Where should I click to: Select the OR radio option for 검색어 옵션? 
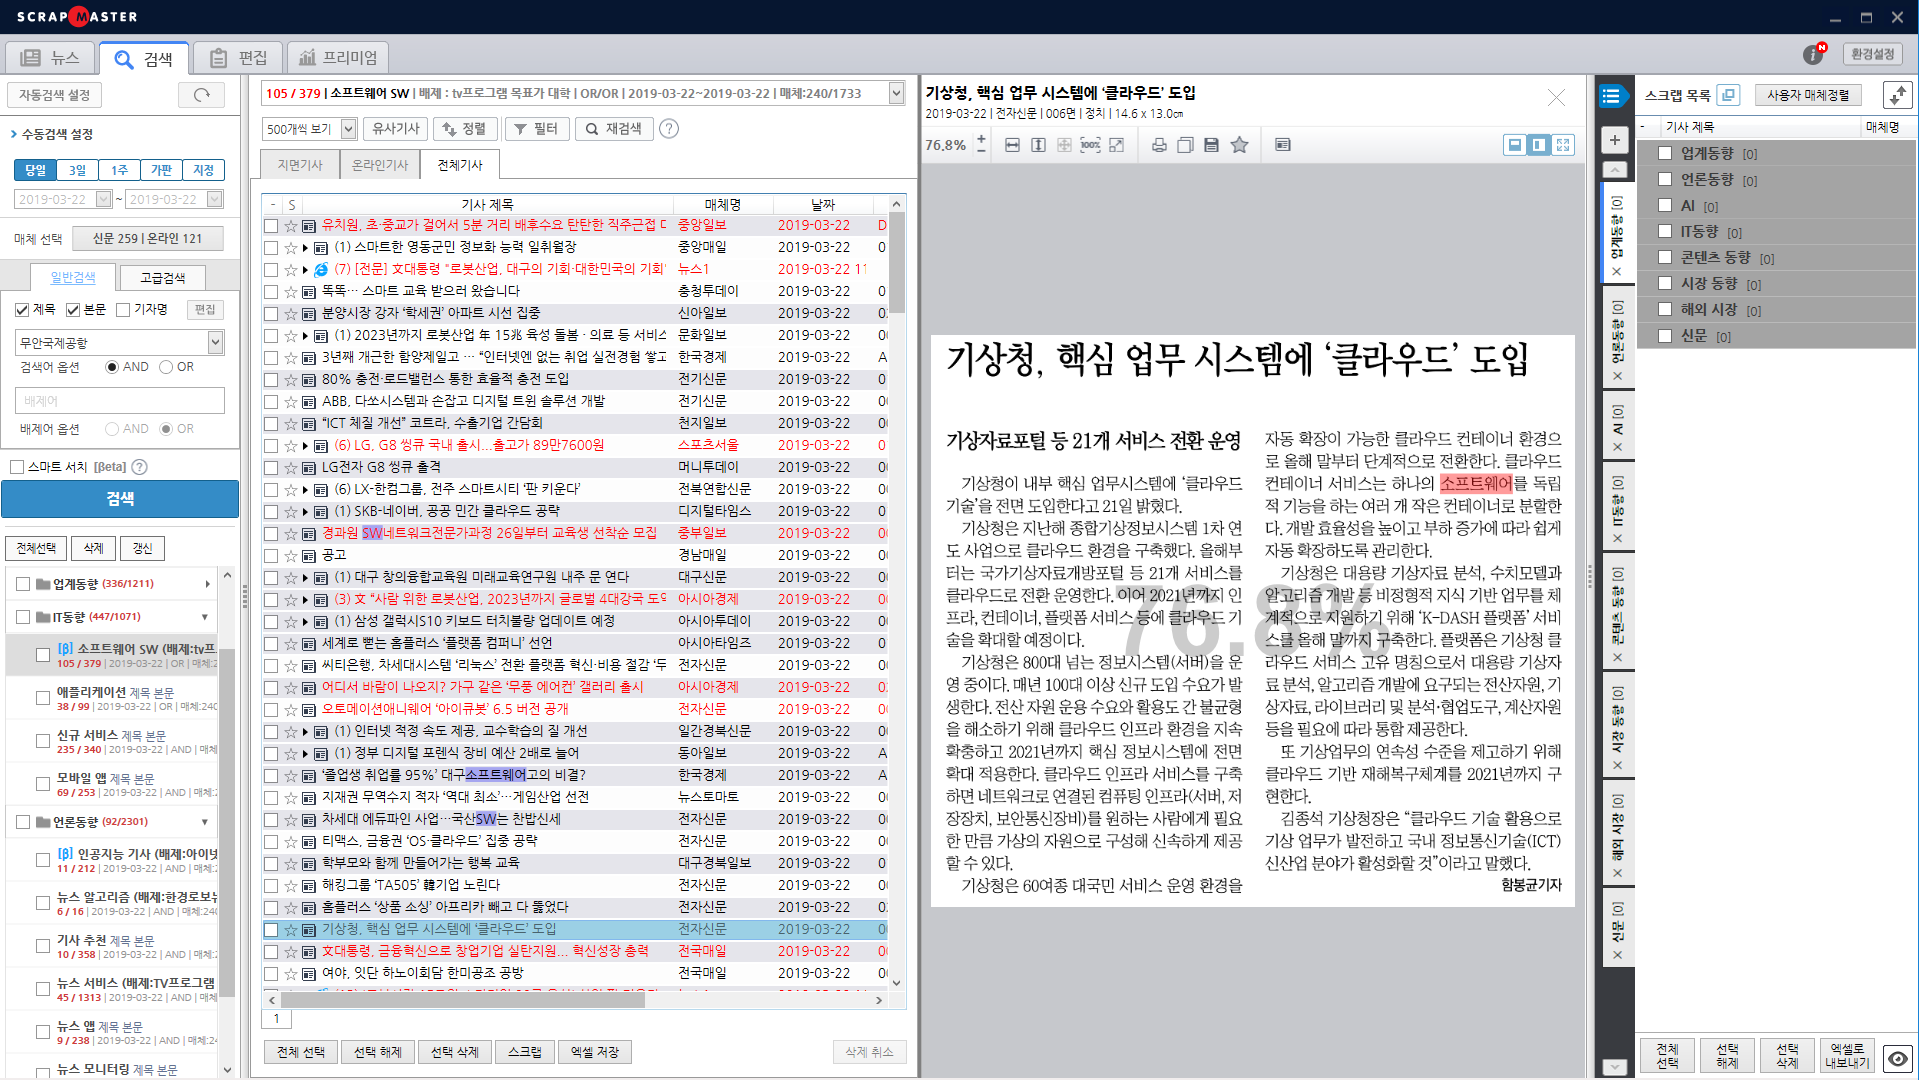[167, 367]
